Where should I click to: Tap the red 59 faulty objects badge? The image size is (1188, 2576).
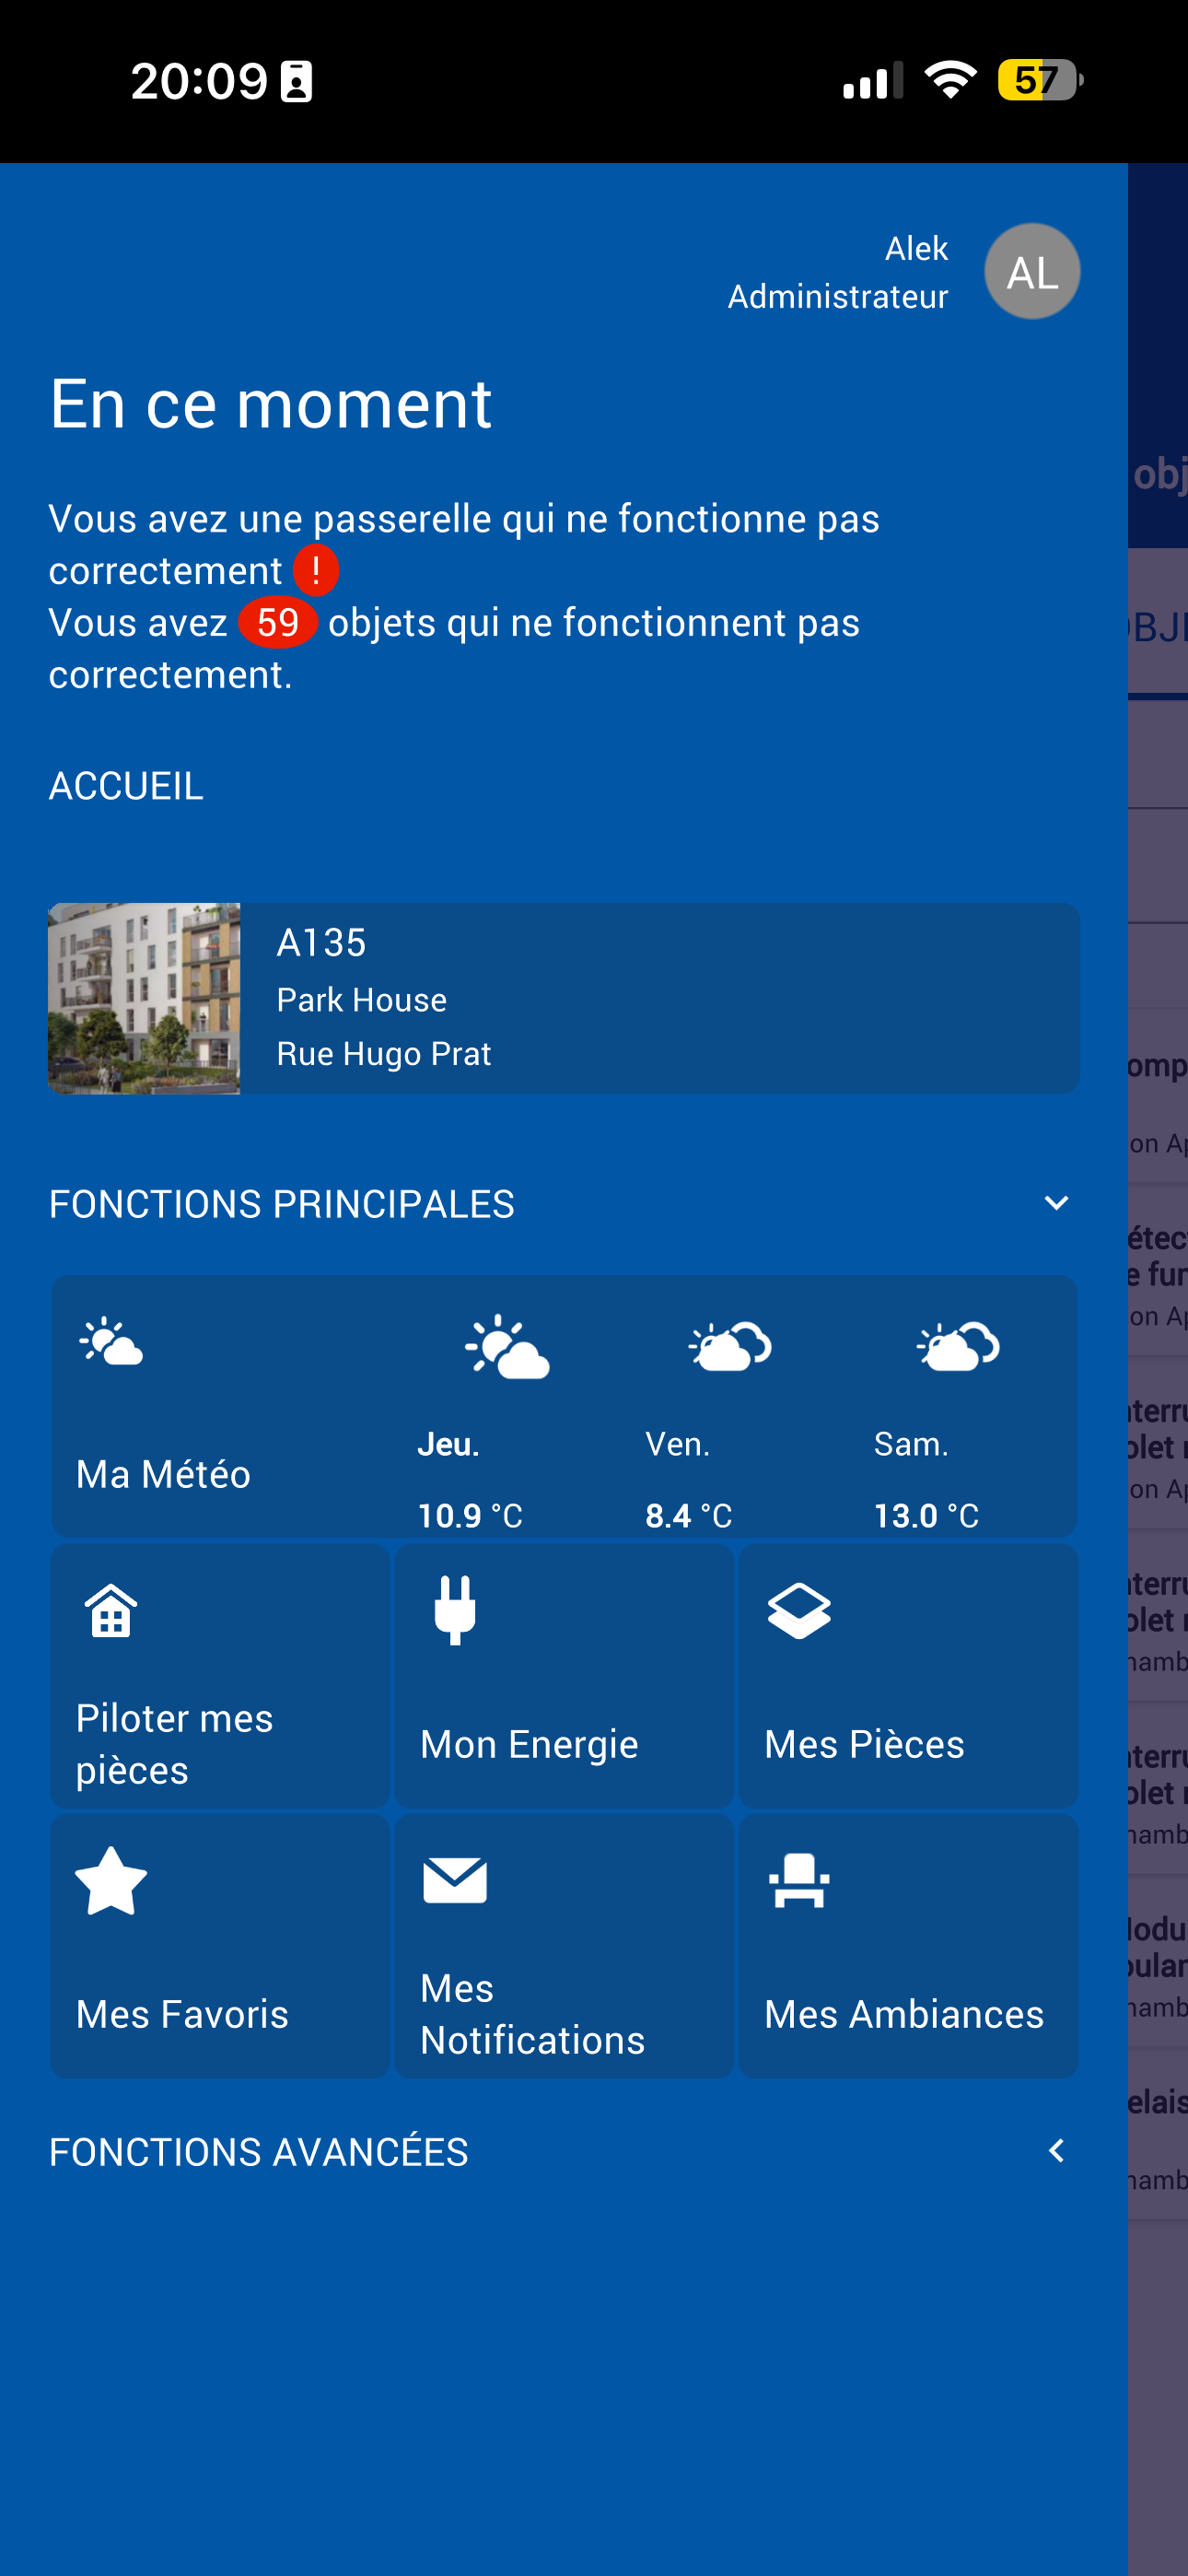coord(278,622)
